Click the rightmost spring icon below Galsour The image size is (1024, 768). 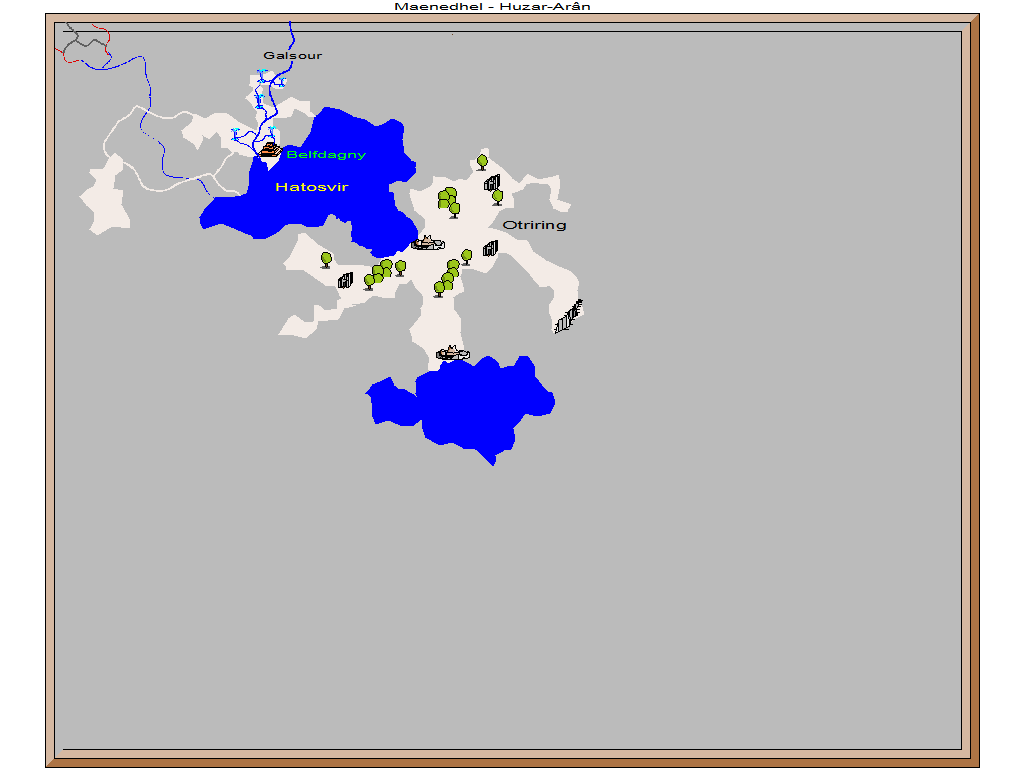282,82
